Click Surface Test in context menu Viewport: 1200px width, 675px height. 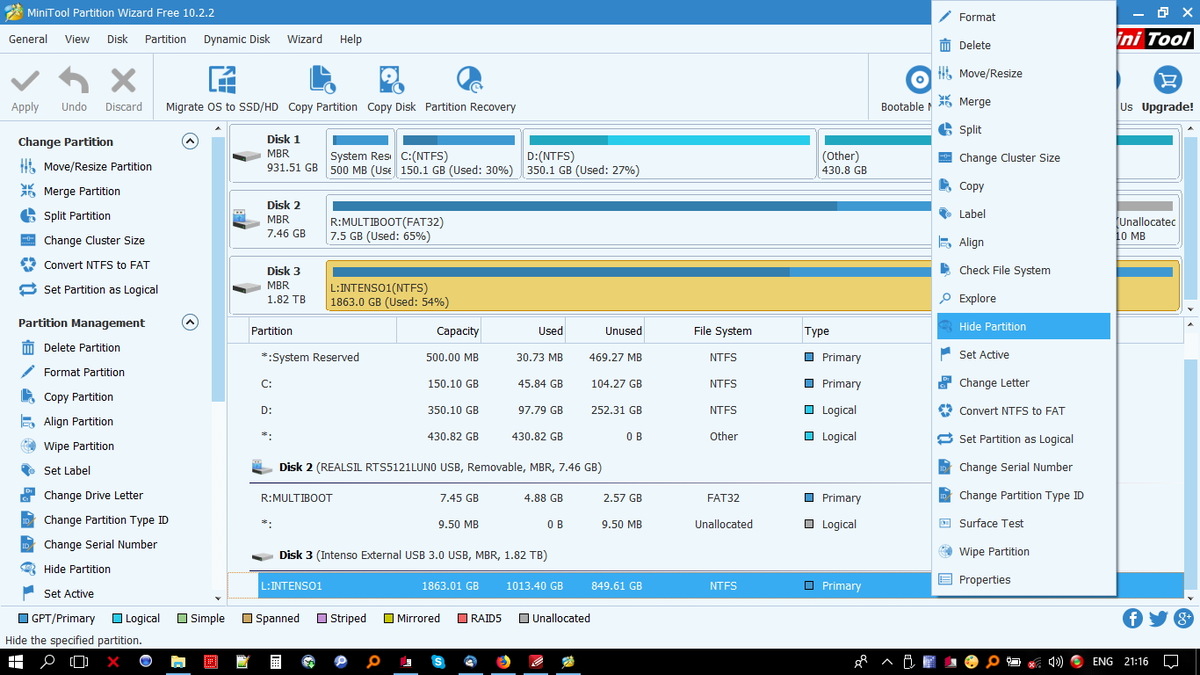pos(1024,523)
